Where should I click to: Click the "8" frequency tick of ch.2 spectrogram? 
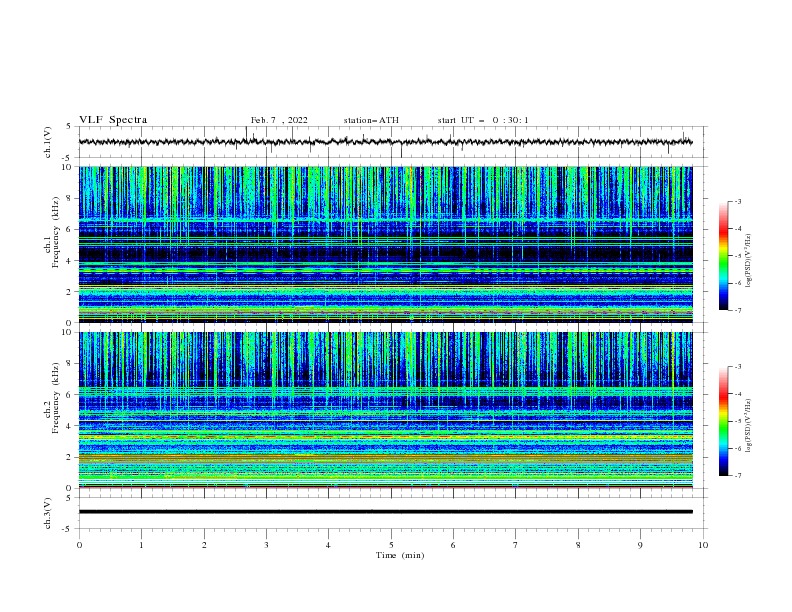pos(70,363)
